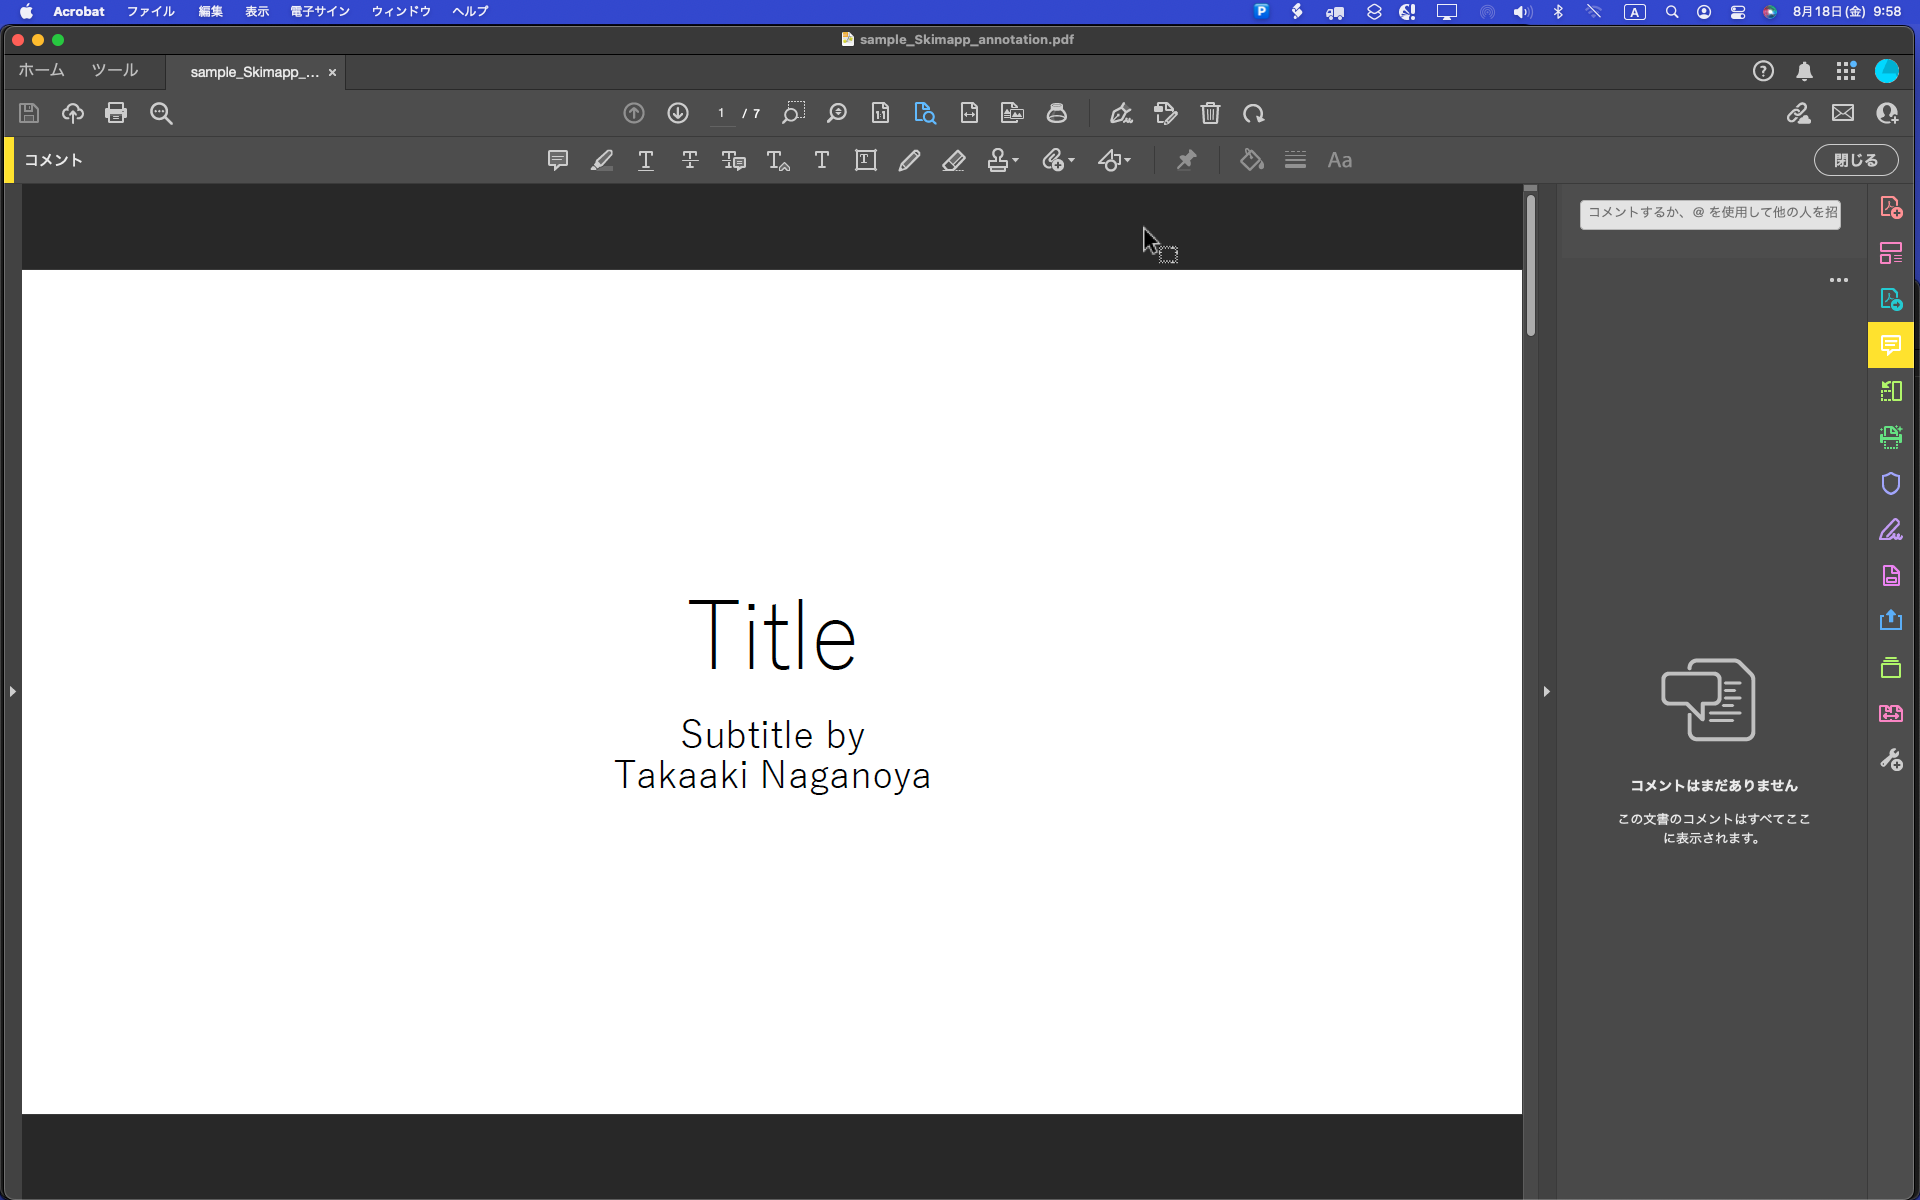Click the document vertical scrollbar
Screen dimensions: 1920x1200
click(1530, 264)
